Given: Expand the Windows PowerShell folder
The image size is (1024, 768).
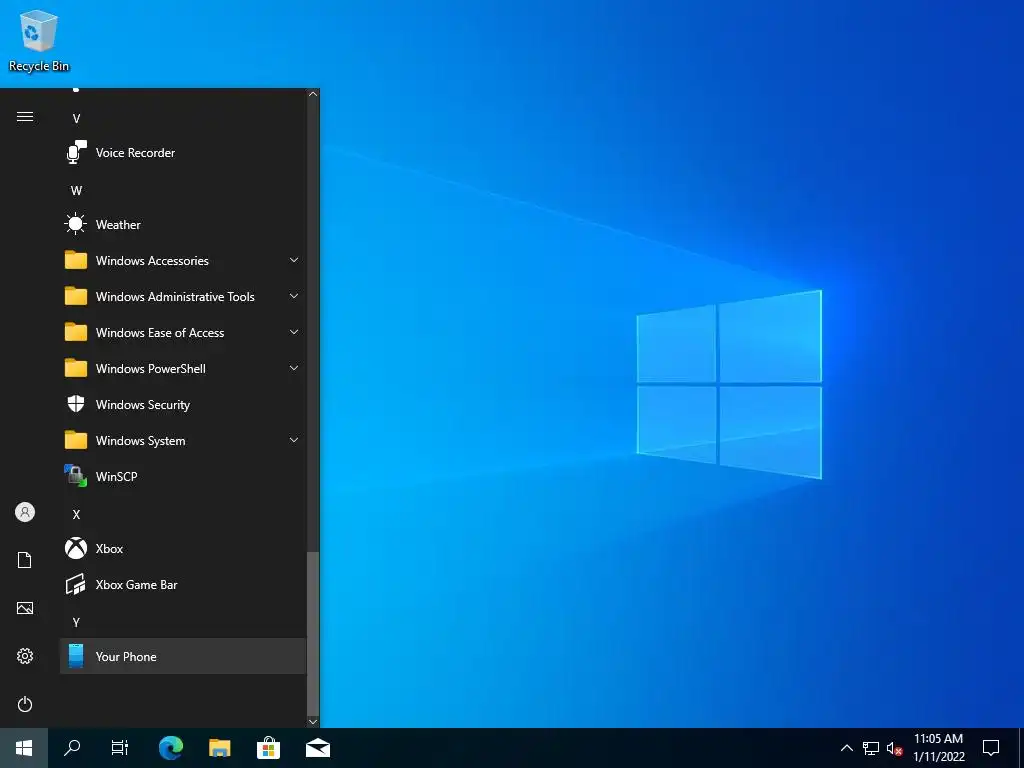Looking at the screenshot, I should pyautogui.click(x=183, y=368).
